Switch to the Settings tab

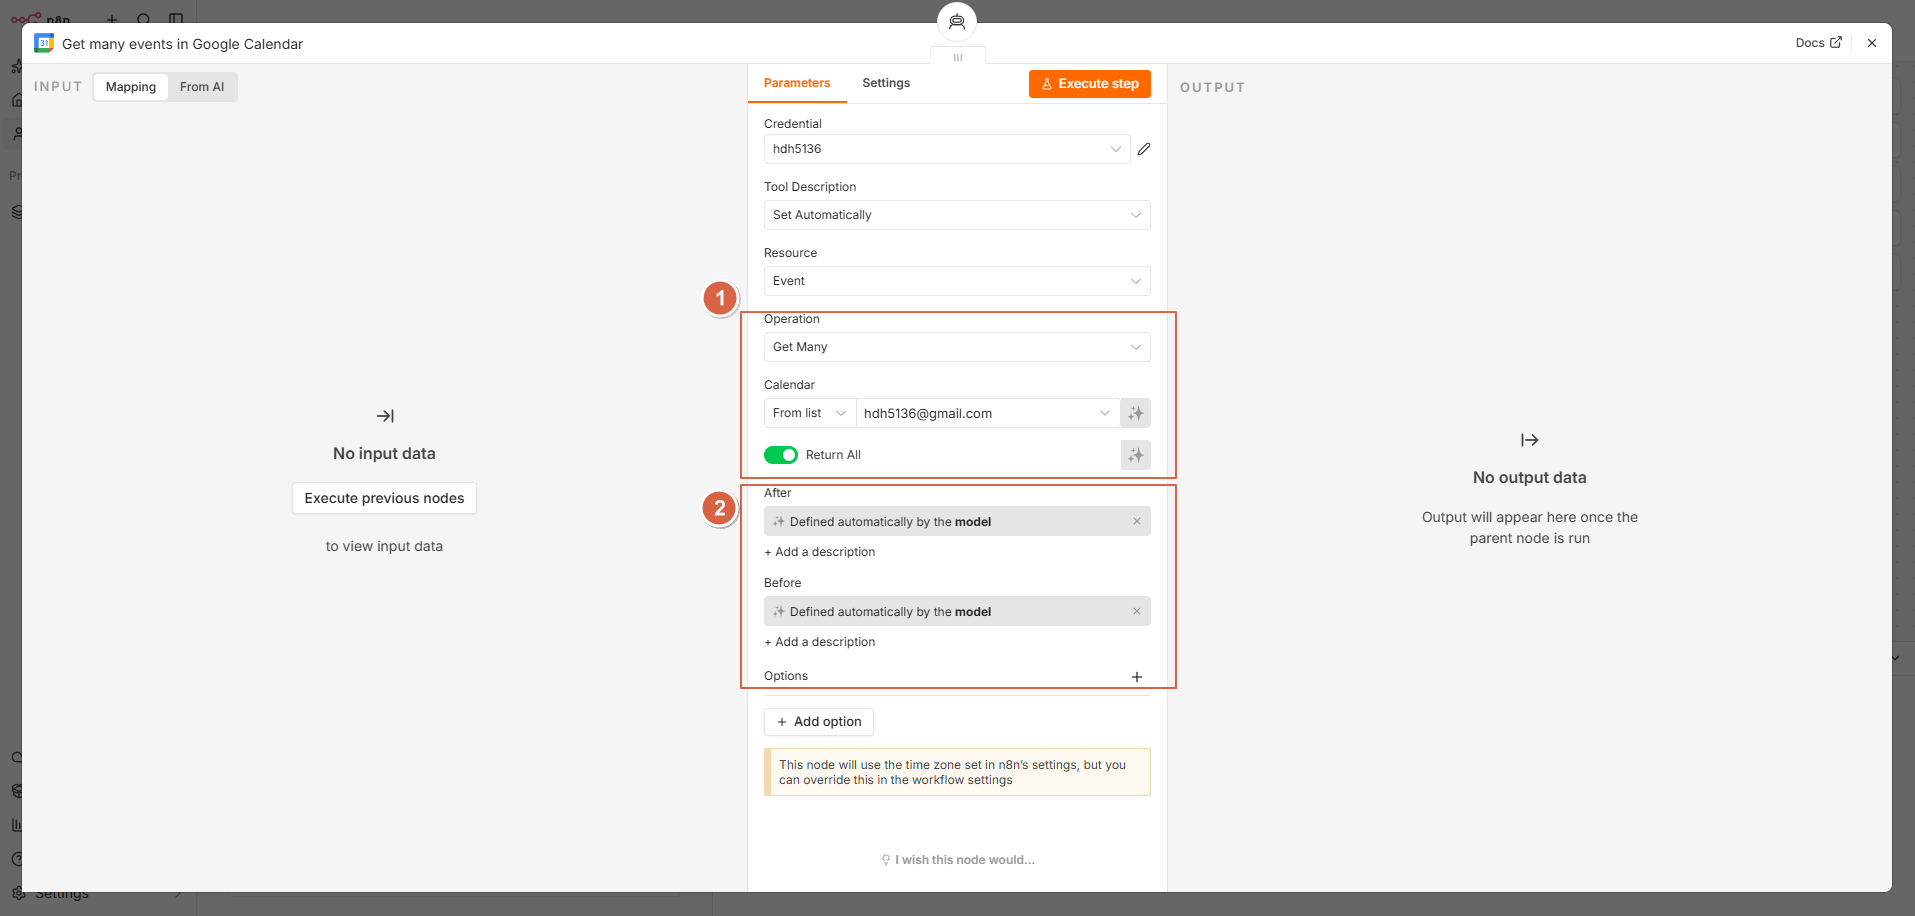point(886,83)
